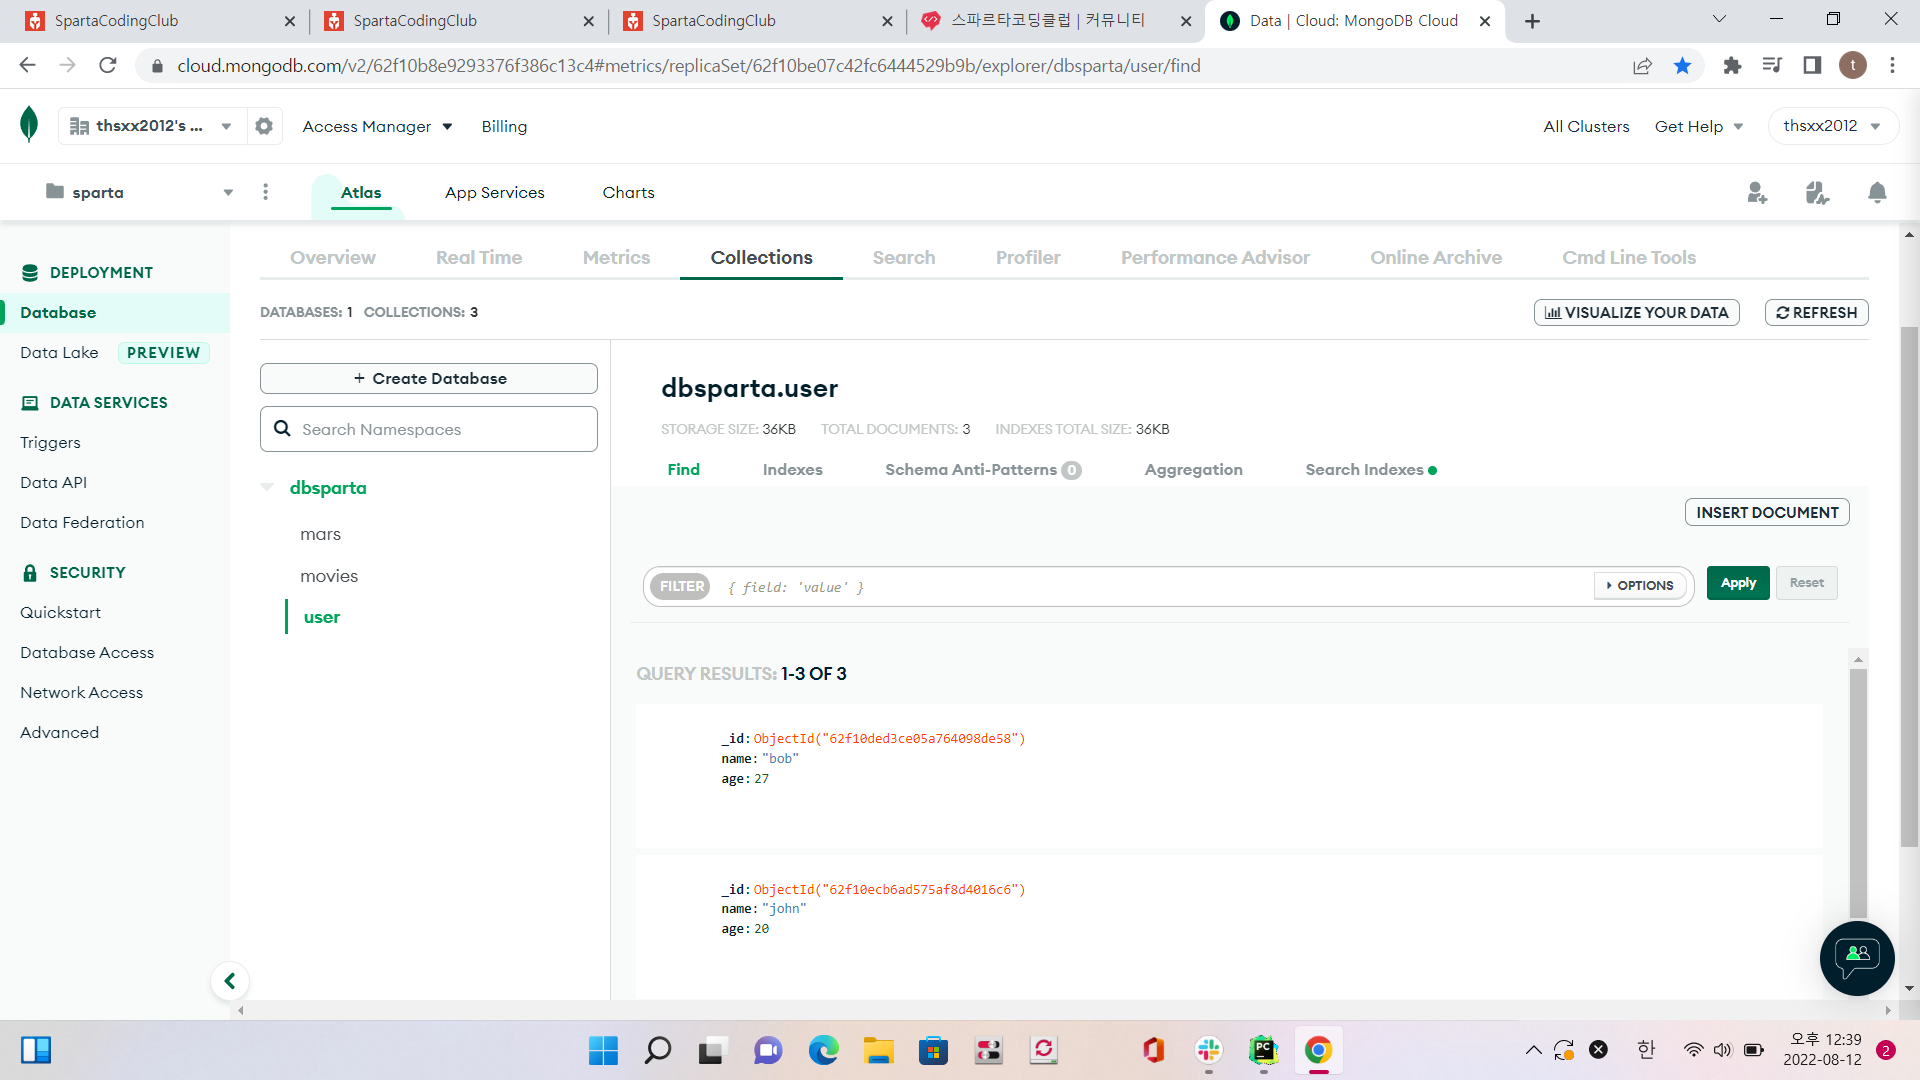Image resolution: width=1920 pixels, height=1080 pixels.
Task: Go back to the previous page
Action: 28,66
